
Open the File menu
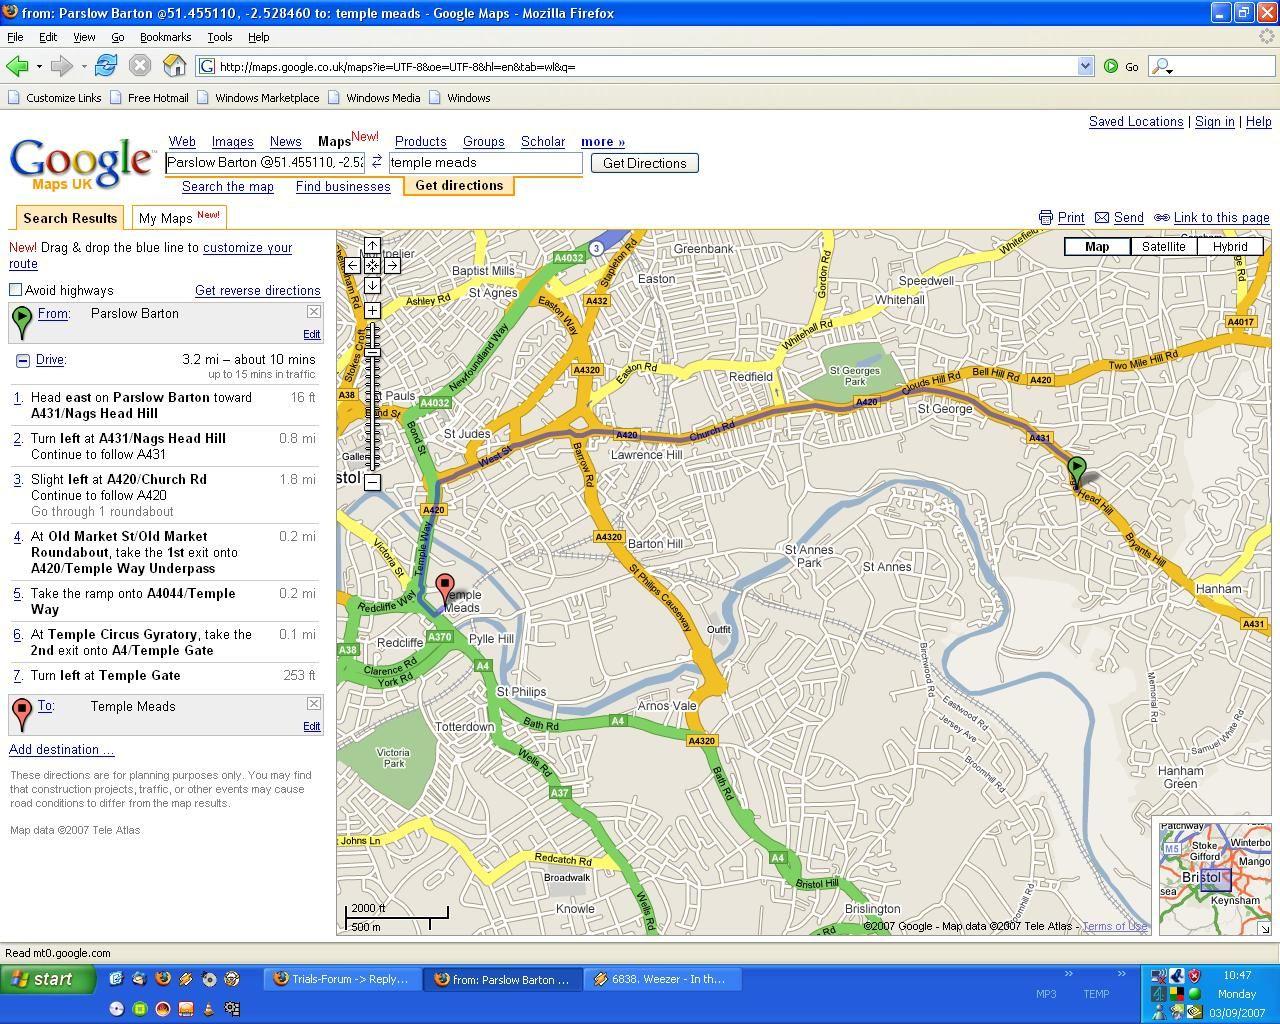pyautogui.click(x=15, y=37)
